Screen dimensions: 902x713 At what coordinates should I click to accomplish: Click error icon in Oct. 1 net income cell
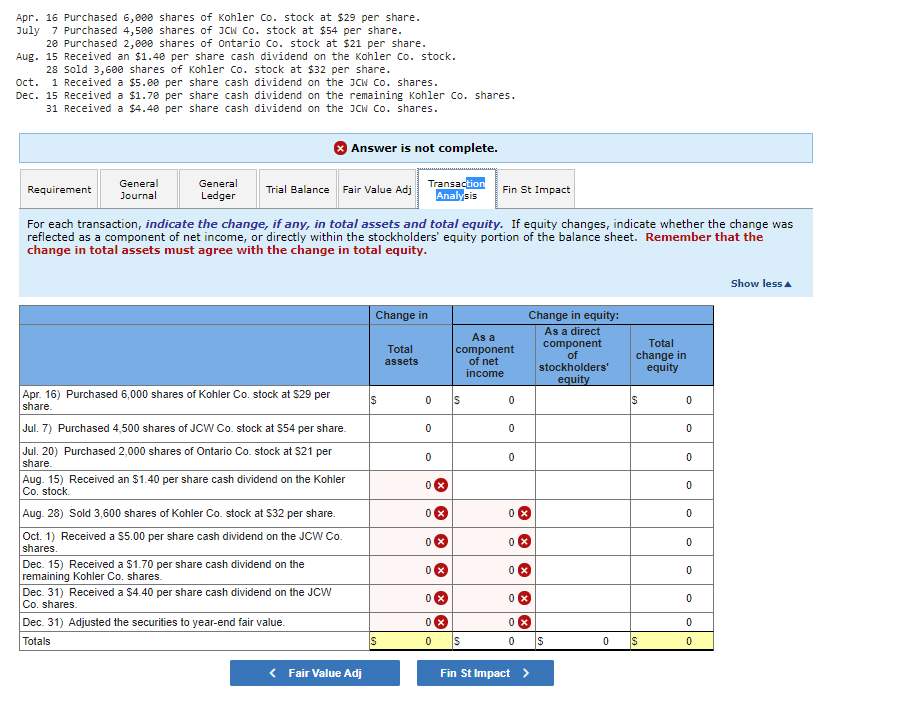pos(524,541)
